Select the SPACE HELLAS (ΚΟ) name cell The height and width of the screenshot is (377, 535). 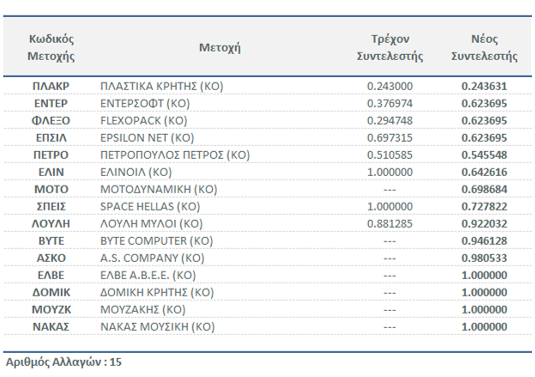150,206
